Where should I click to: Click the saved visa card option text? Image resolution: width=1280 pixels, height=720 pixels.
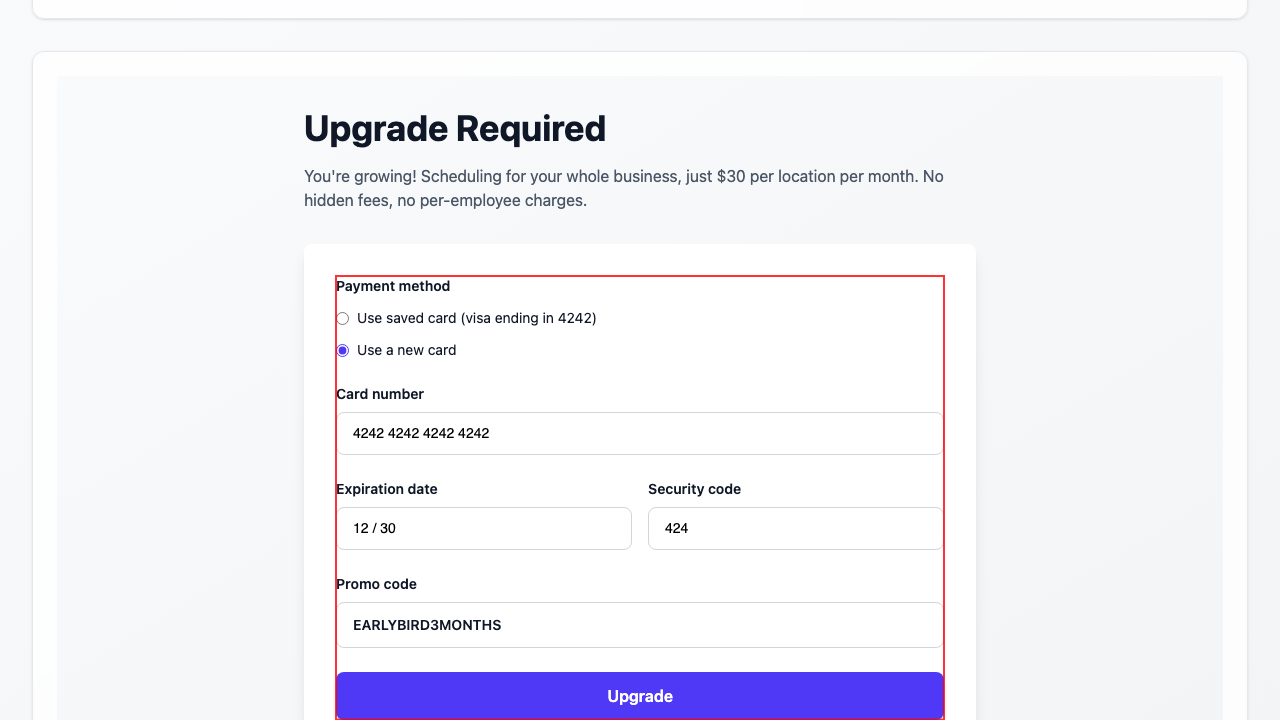pos(476,318)
